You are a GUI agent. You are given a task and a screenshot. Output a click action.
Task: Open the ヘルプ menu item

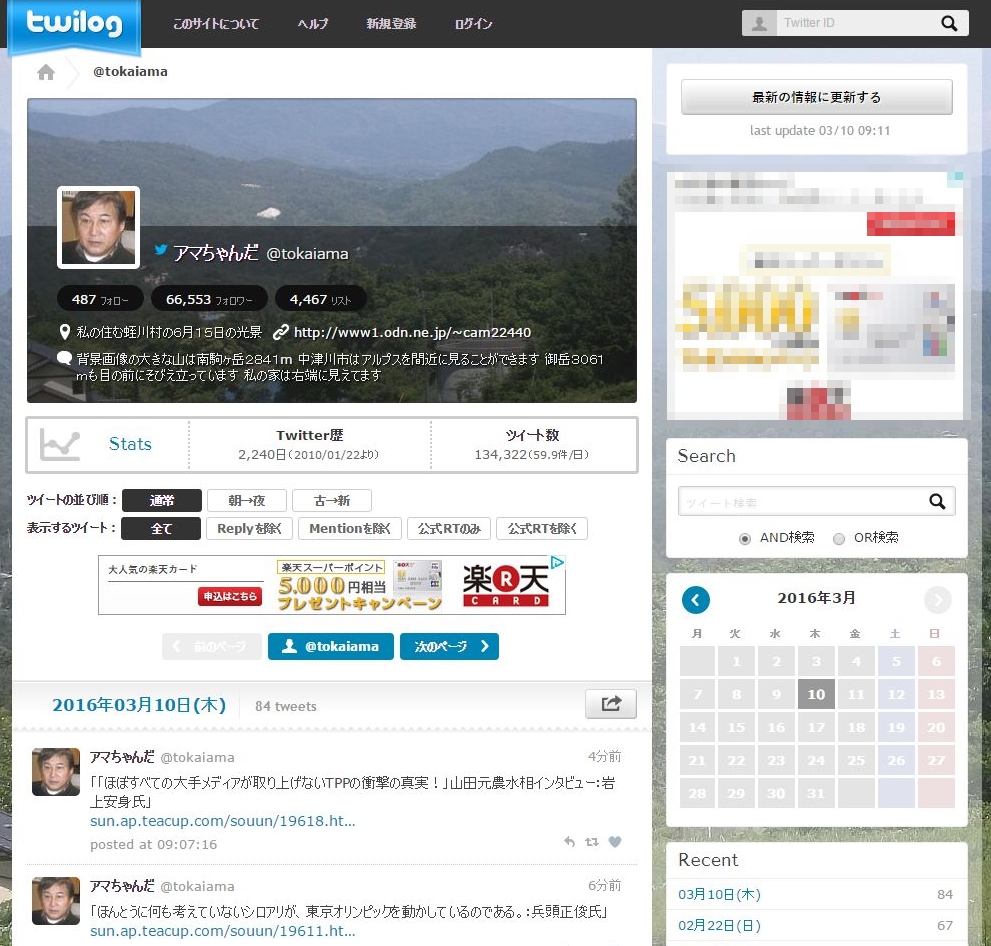click(312, 23)
